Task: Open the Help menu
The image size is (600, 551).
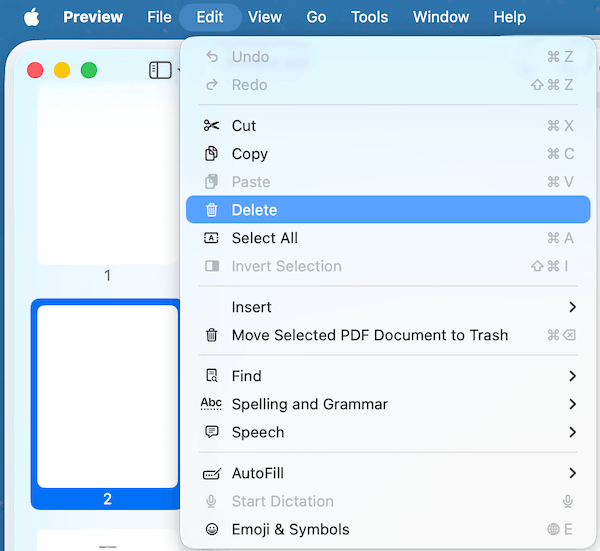Action: tap(510, 17)
